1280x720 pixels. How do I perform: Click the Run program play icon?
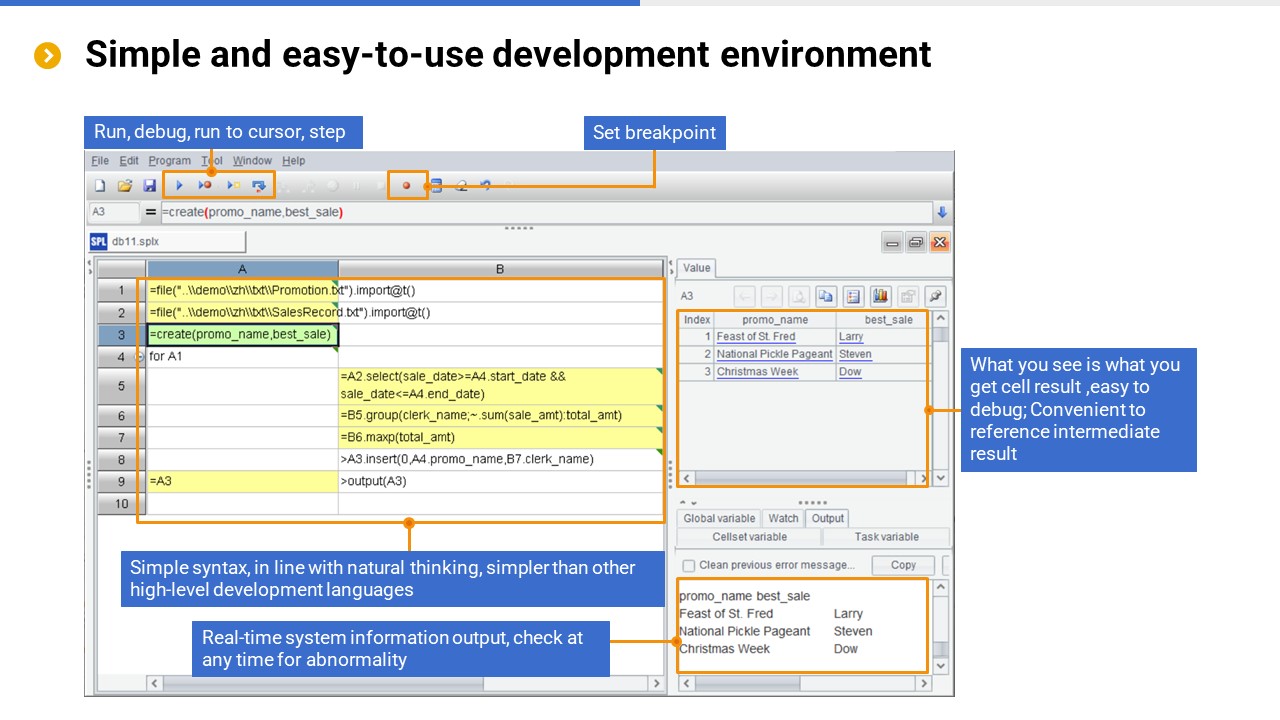coord(179,185)
